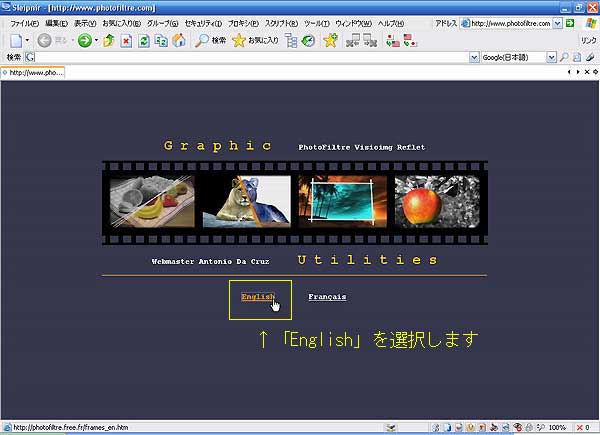Viewport: 600px width, 435px height.
Task: Open the ウィンドウ(W) menu
Action: 354,23
